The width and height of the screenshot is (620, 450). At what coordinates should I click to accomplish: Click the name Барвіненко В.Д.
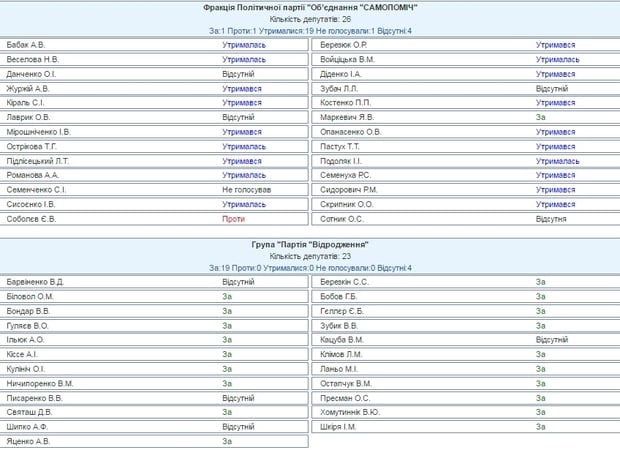[35, 282]
